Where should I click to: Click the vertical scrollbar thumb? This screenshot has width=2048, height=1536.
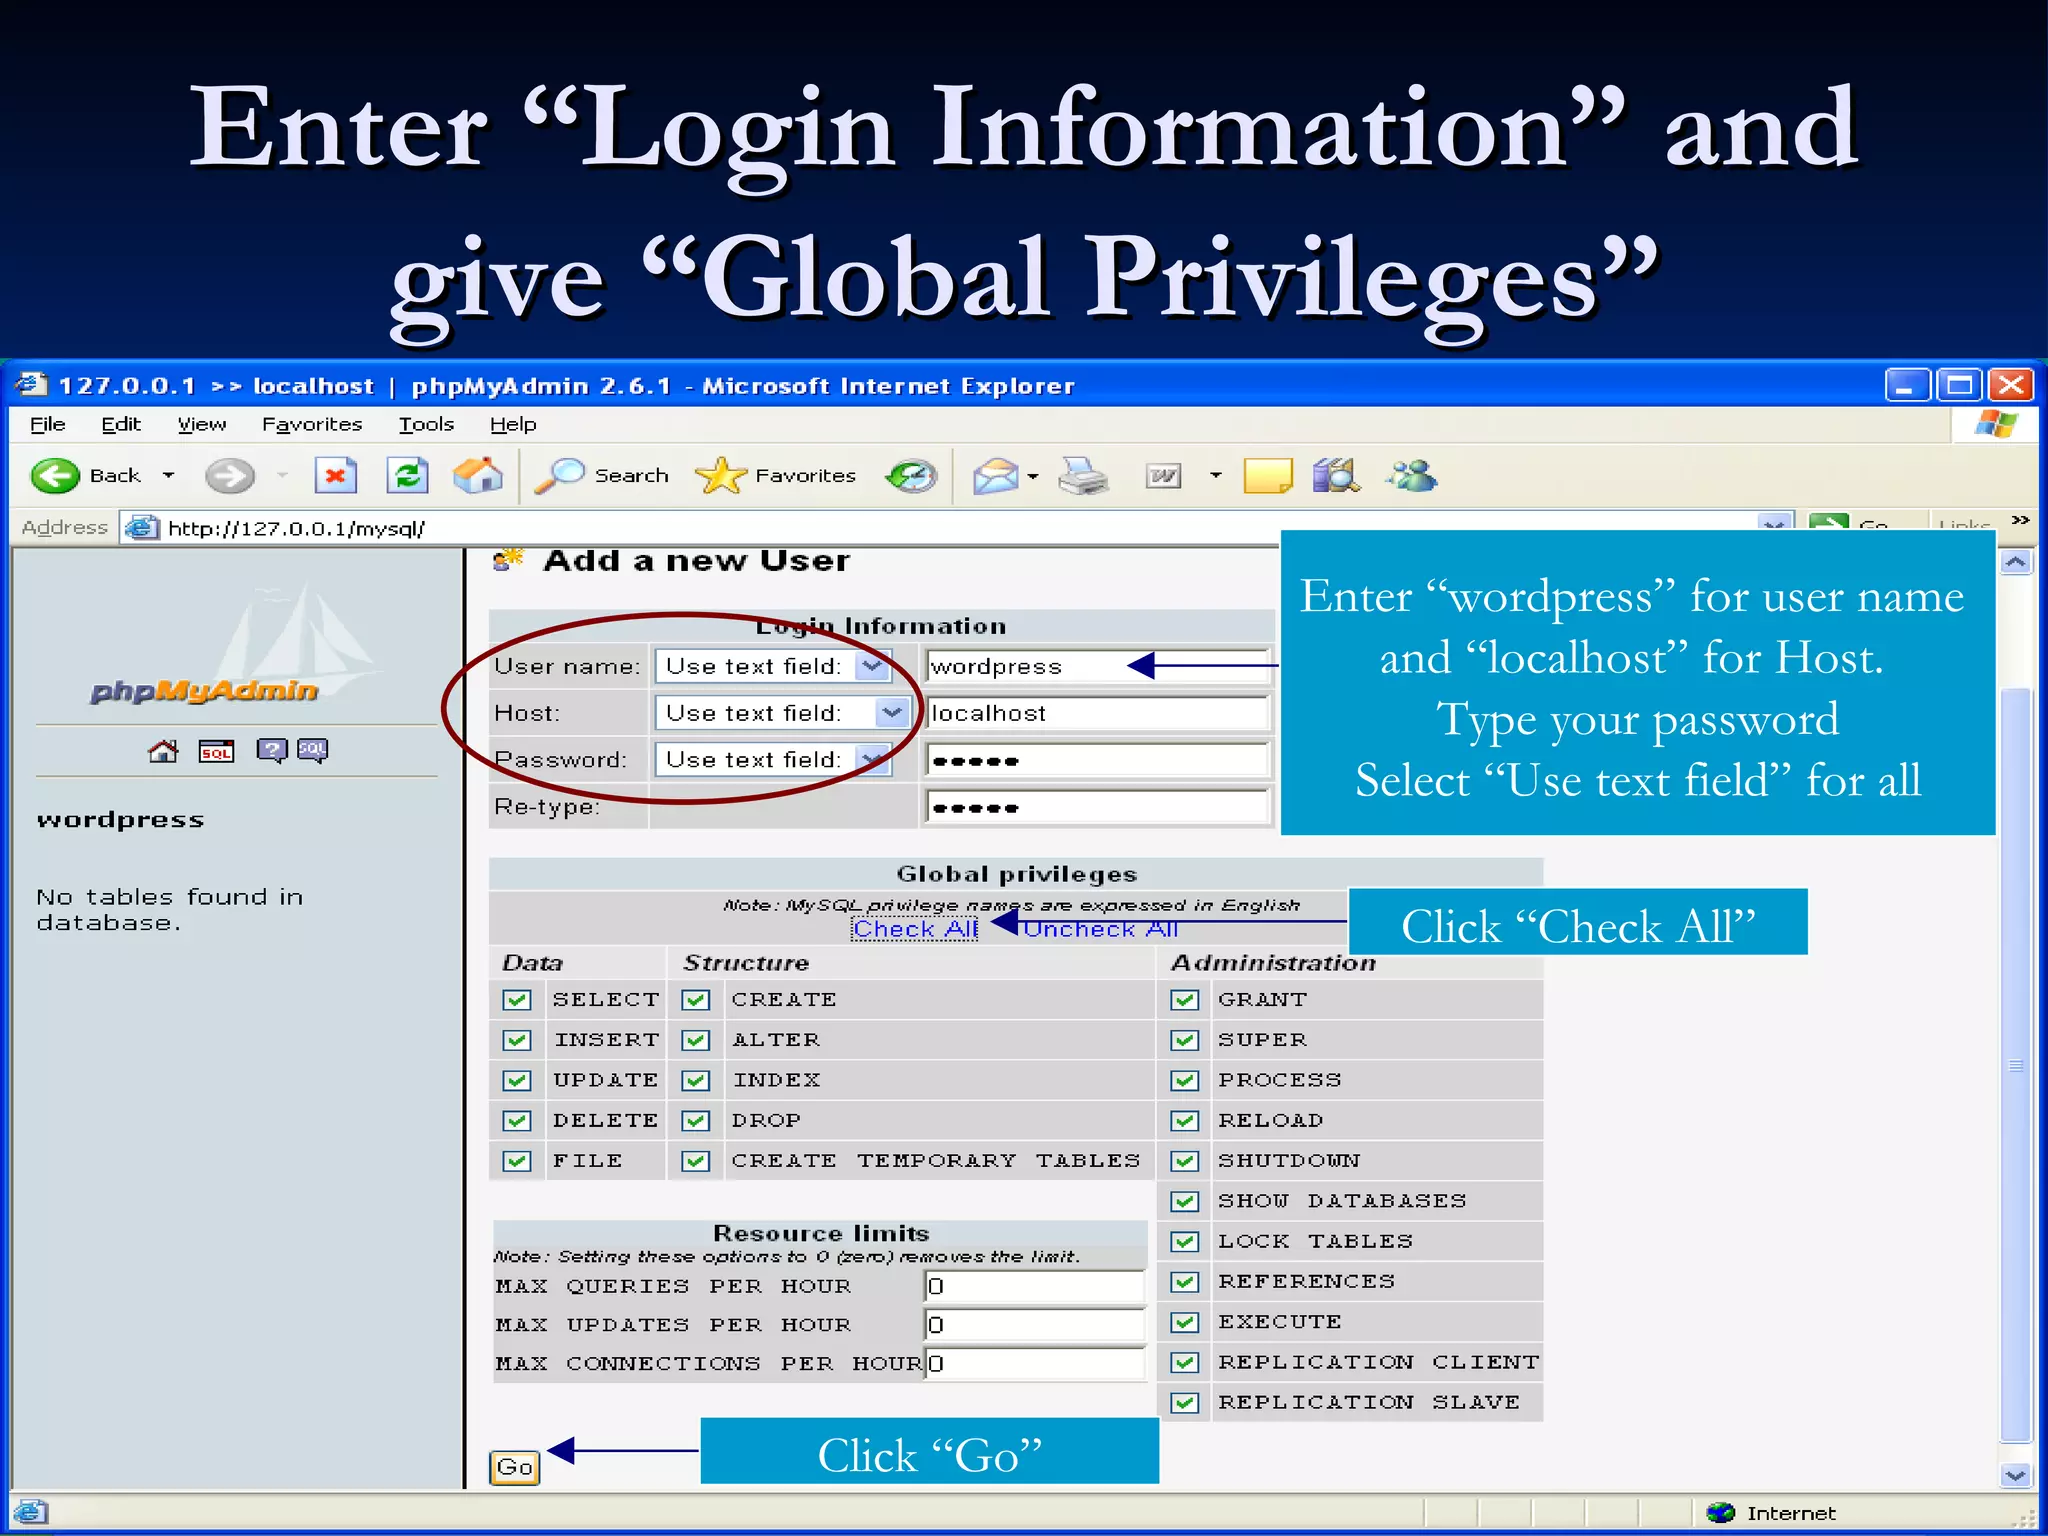point(2016,1064)
